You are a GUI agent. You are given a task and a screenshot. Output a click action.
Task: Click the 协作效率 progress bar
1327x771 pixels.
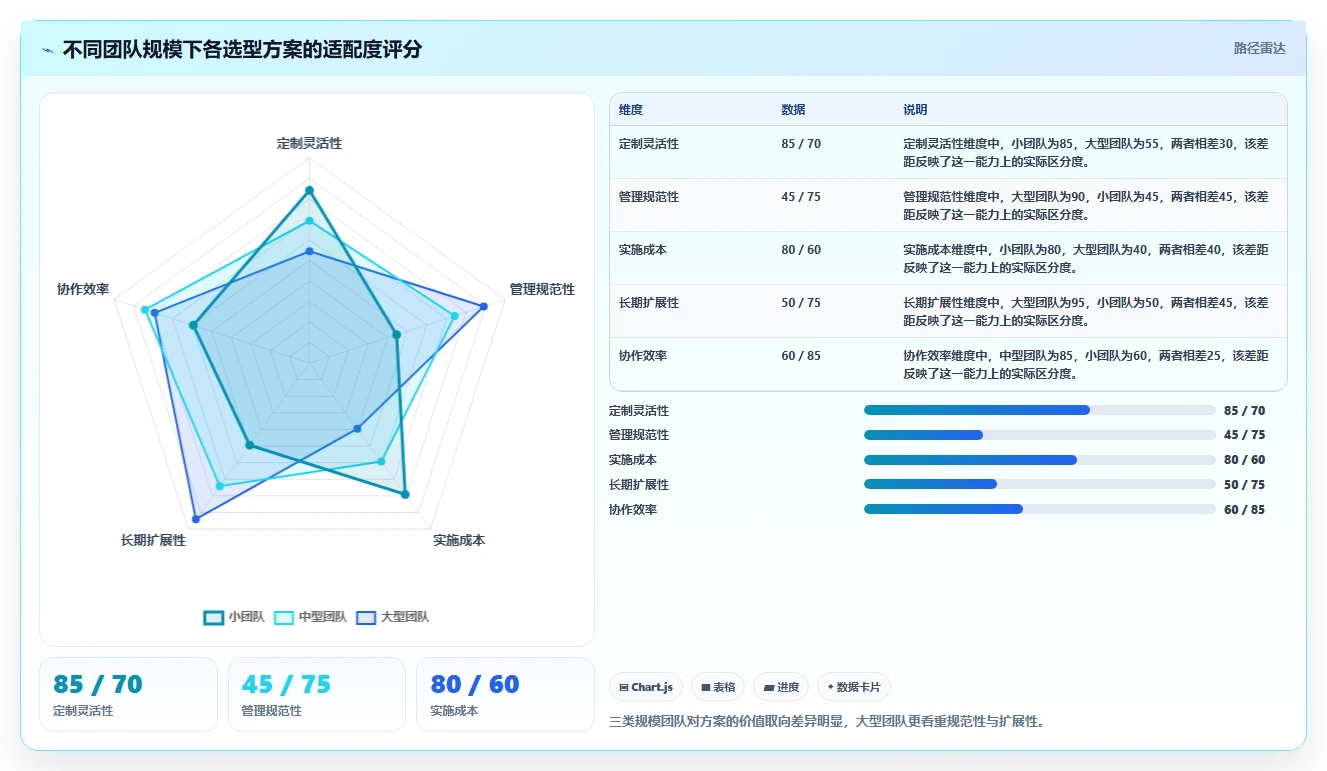[1040, 509]
